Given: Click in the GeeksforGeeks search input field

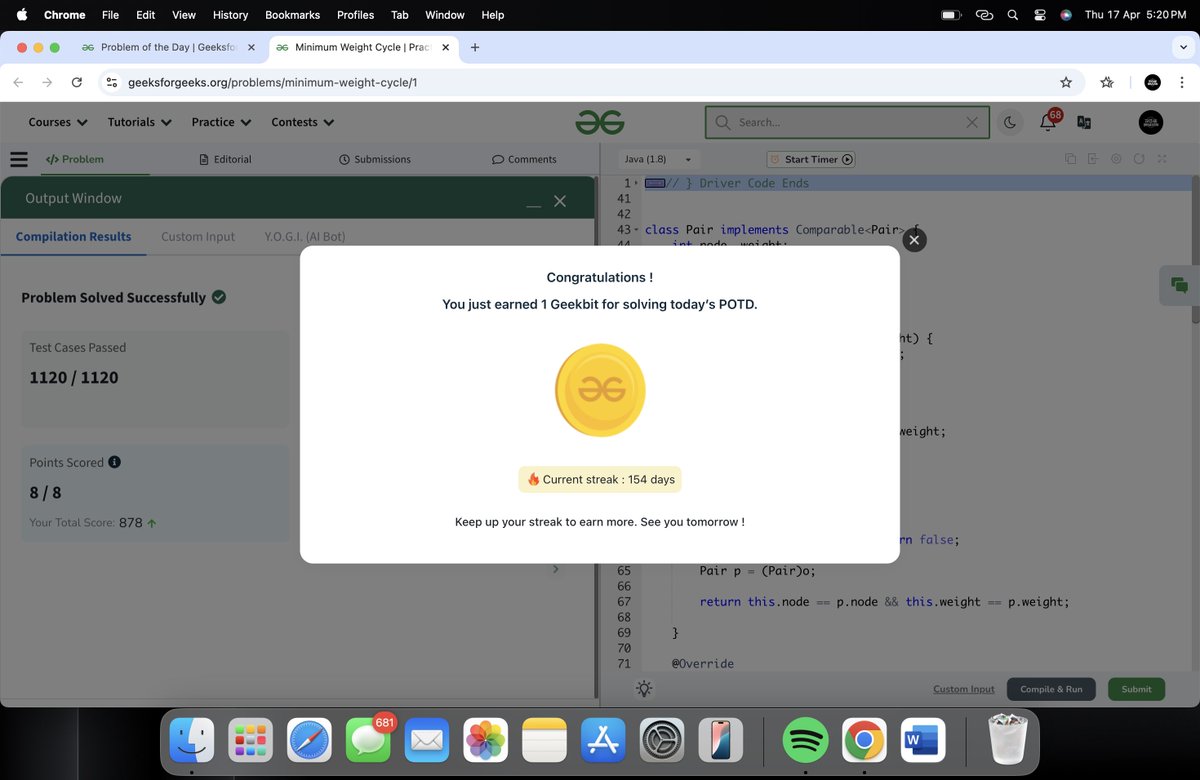Looking at the screenshot, I should tap(848, 122).
